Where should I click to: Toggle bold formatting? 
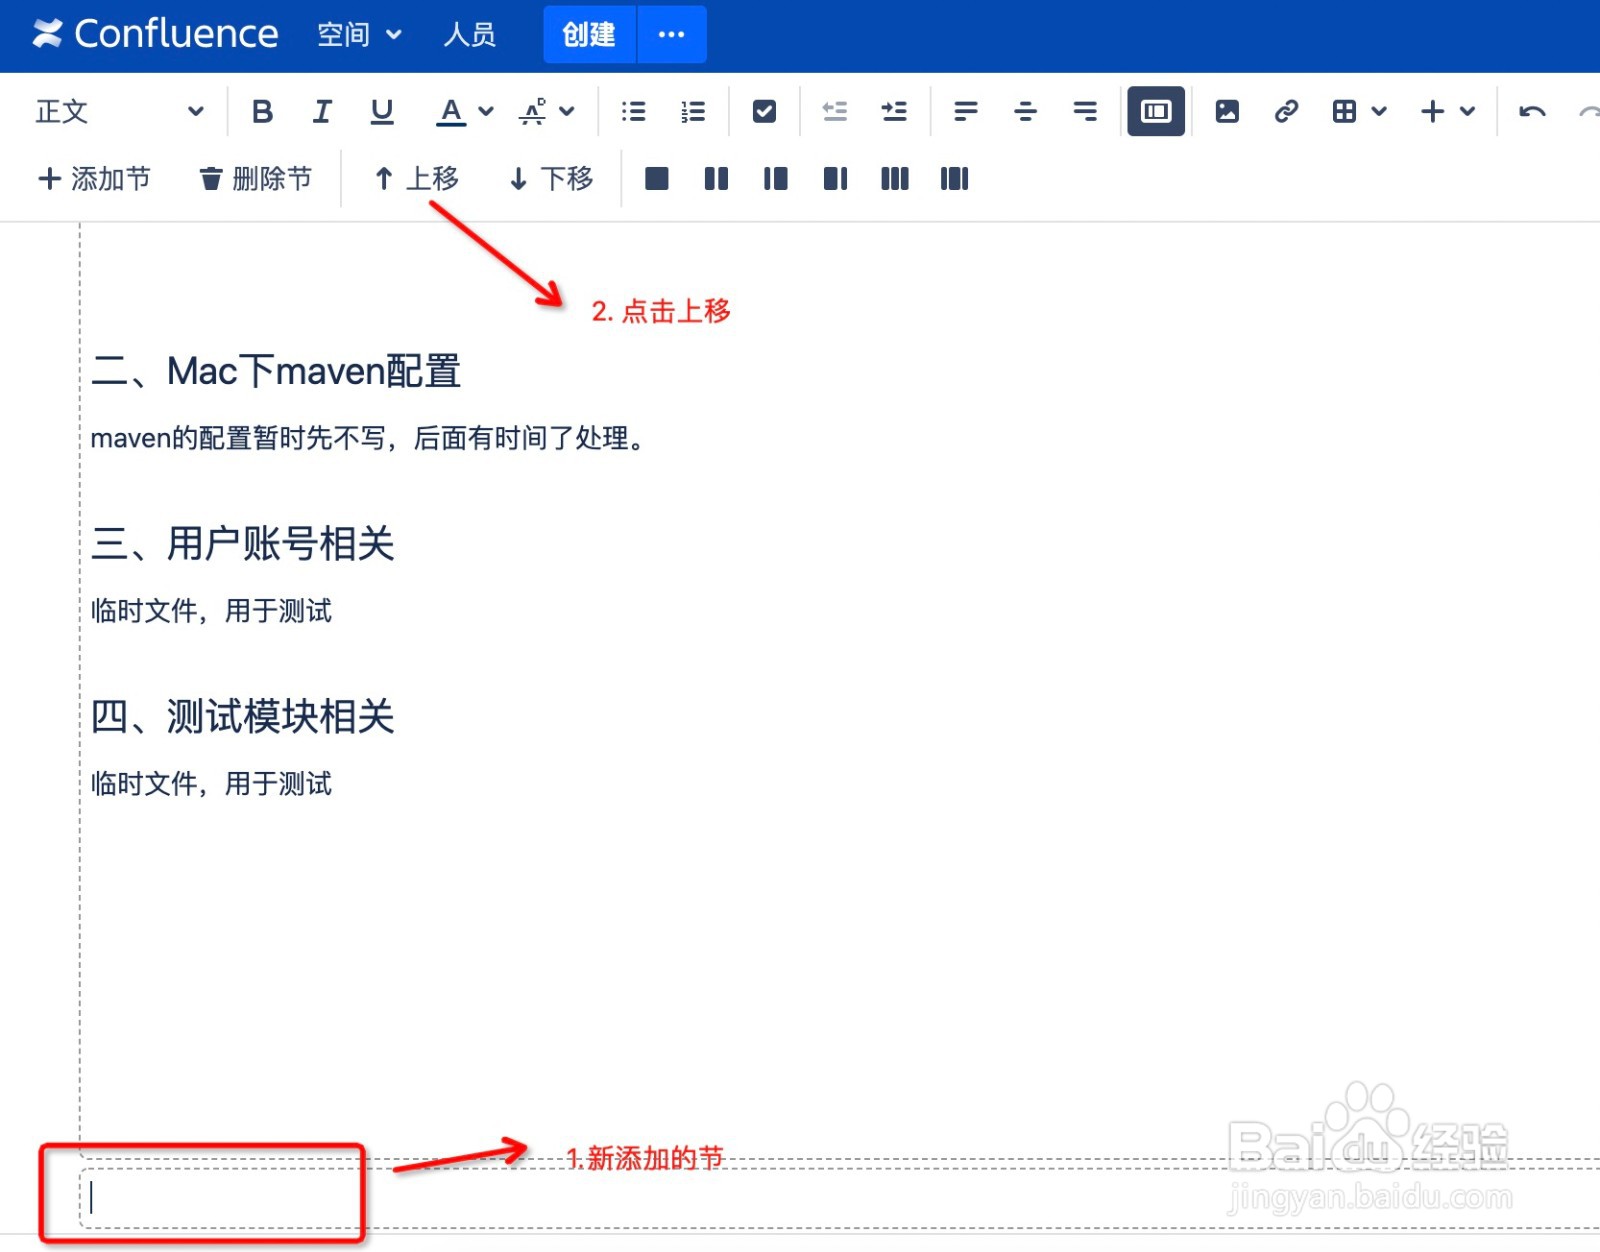[x=262, y=111]
